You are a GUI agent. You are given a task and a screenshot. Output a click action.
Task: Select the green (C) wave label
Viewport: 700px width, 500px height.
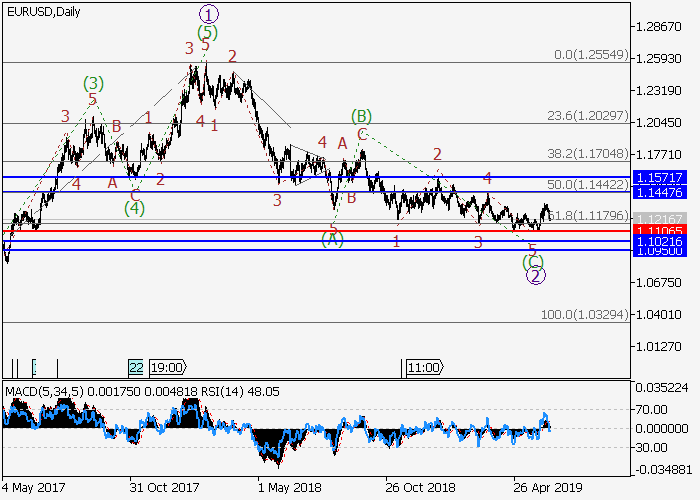tap(533, 262)
